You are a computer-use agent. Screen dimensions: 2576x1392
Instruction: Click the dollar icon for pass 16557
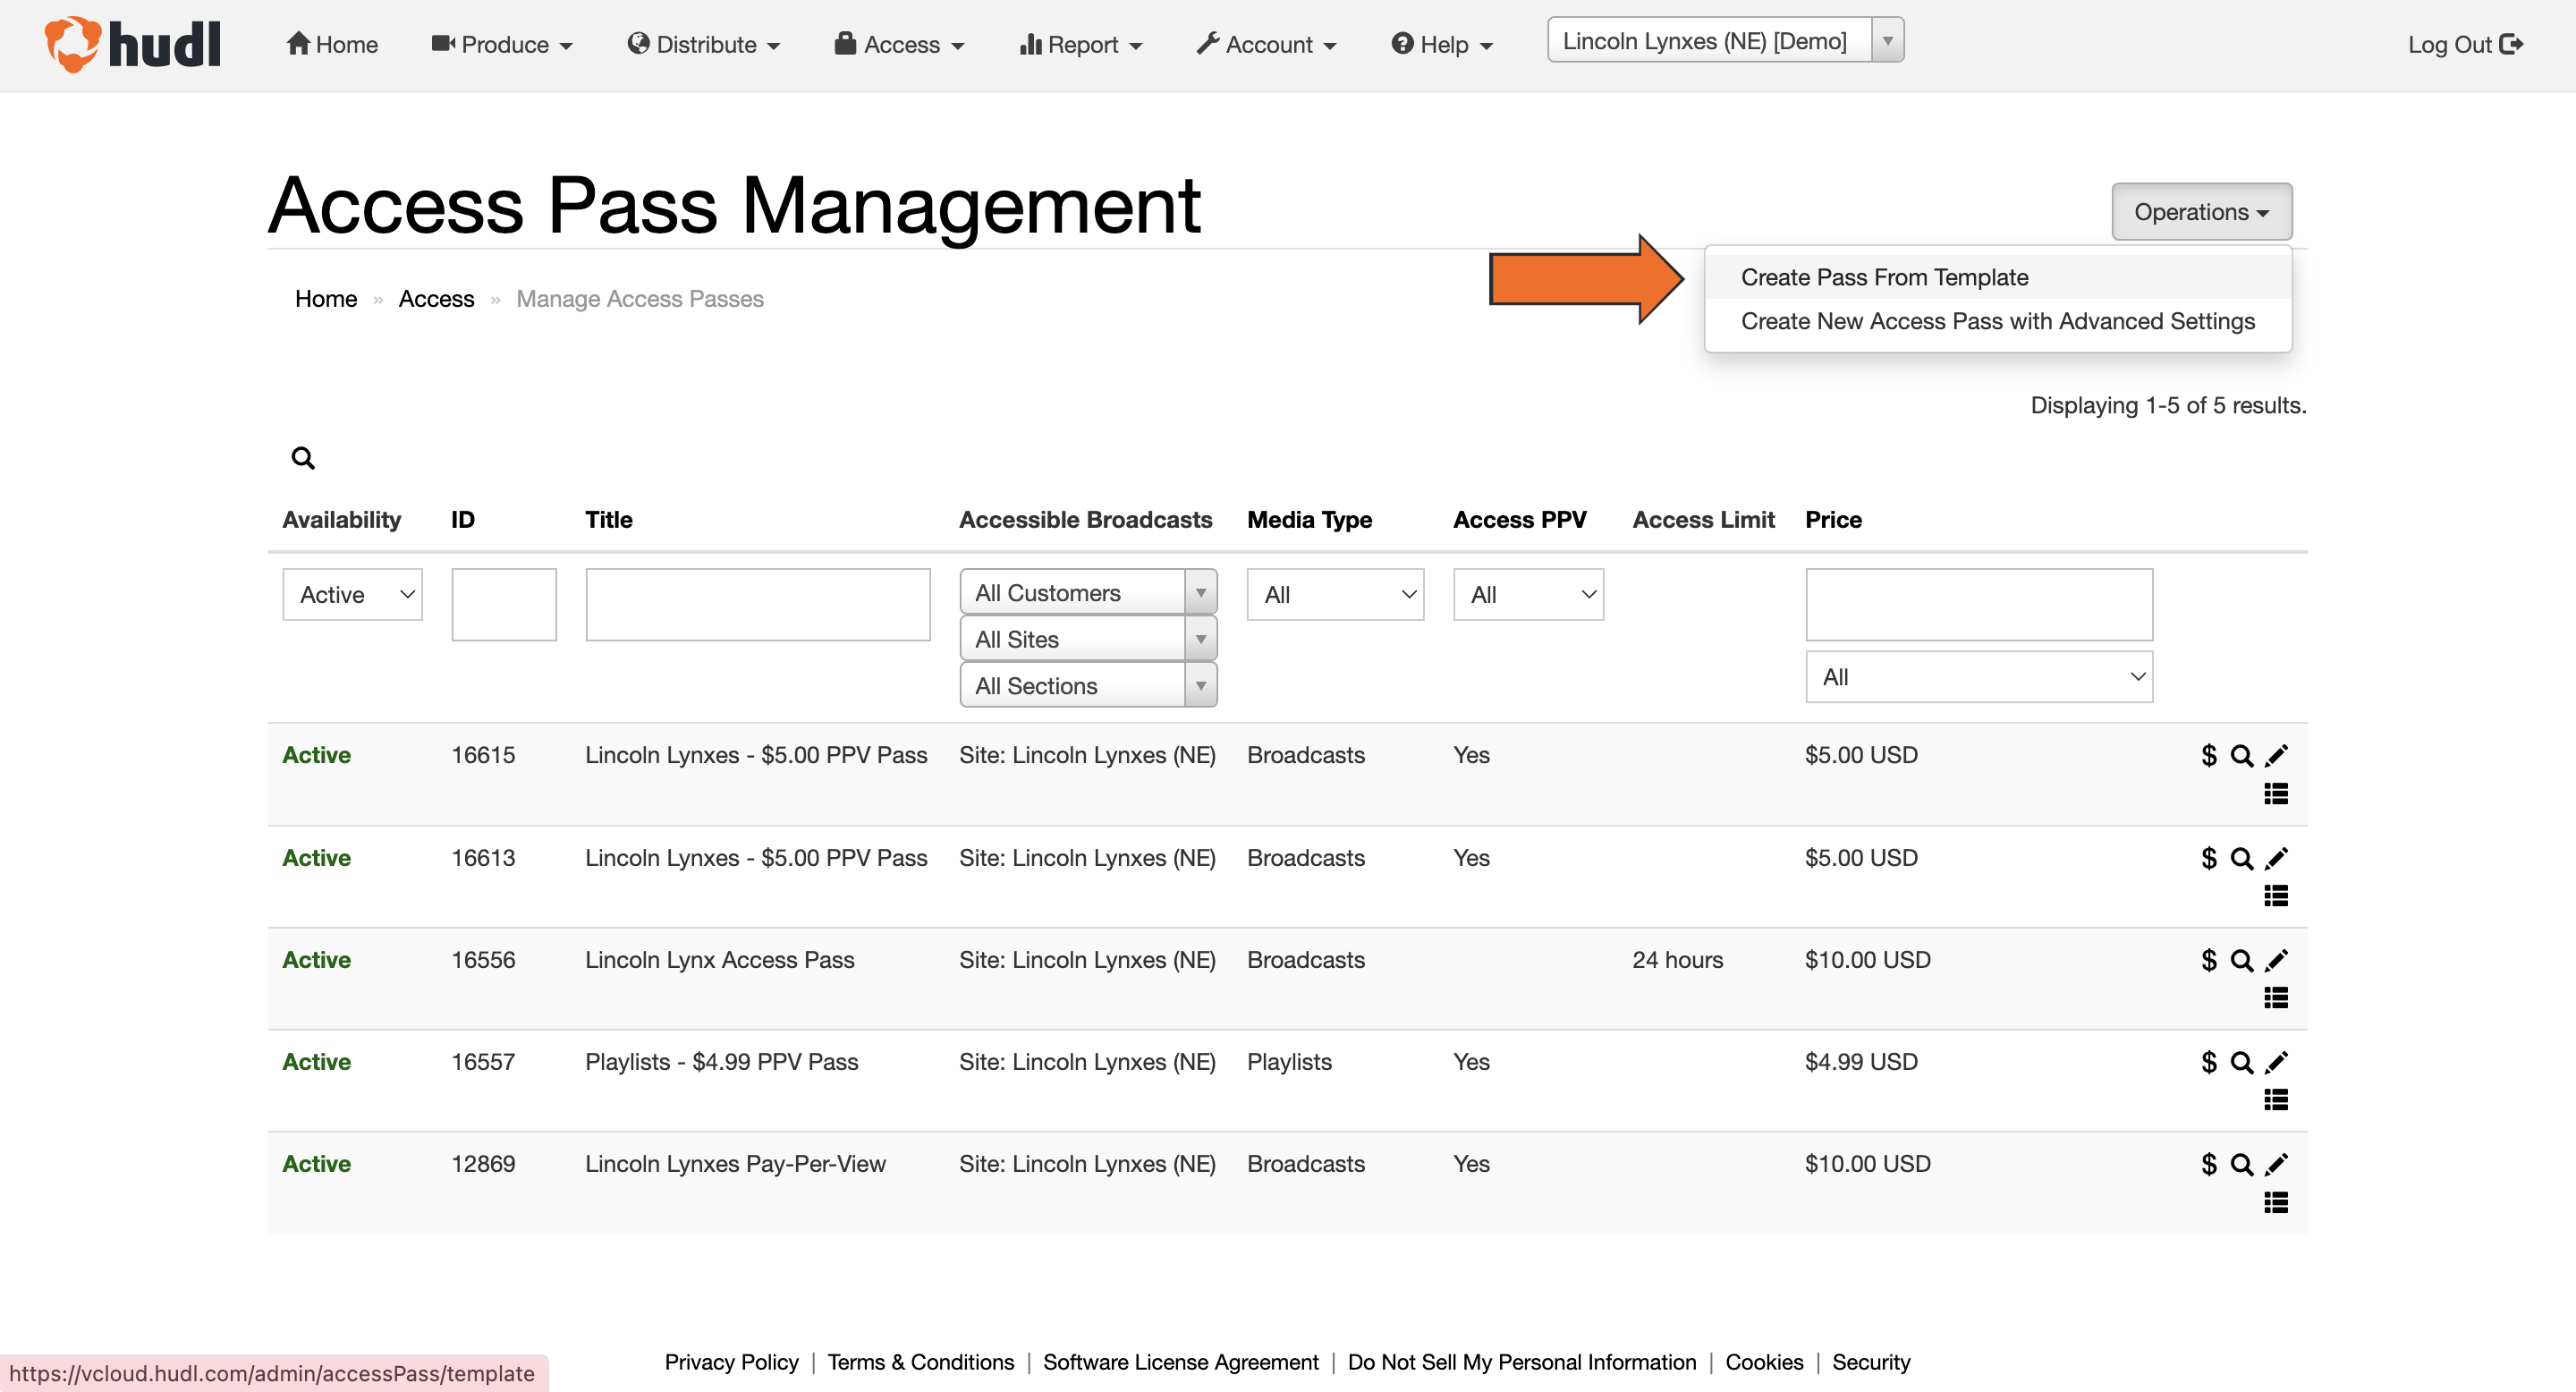pos(2208,1063)
